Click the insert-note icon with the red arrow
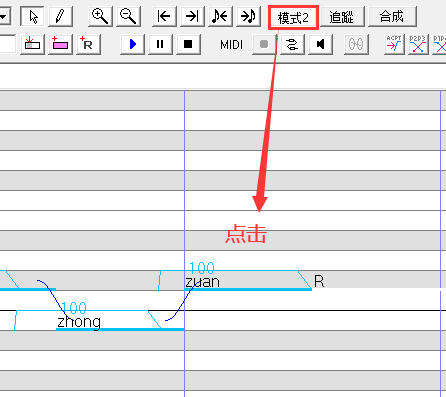Screen dimensions: 446x397 pyautogui.click(x=32, y=44)
